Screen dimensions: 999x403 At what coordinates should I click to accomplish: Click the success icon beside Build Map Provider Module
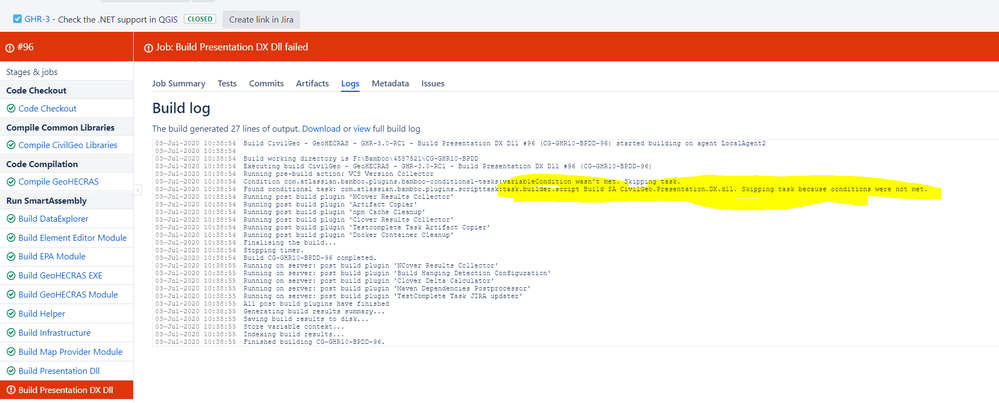(x=11, y=352)
